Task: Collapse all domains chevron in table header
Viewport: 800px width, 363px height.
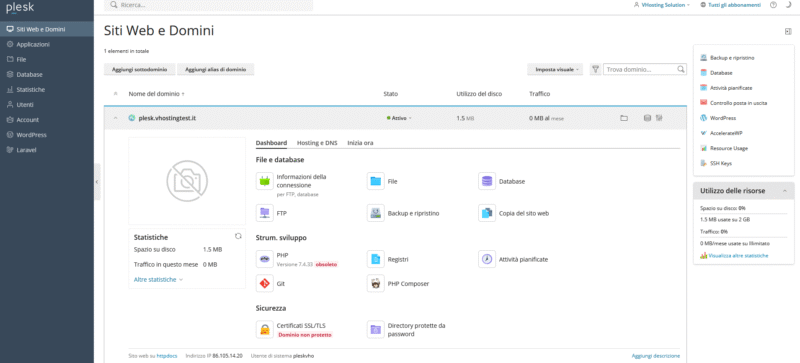Action: [115, 94]
